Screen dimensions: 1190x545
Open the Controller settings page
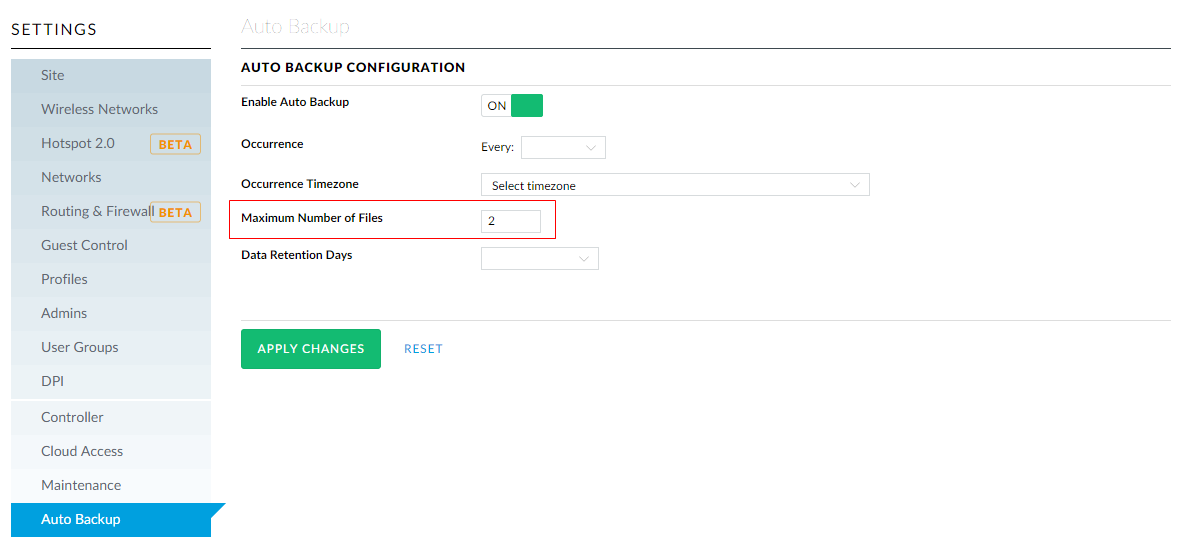coord(72,418)
